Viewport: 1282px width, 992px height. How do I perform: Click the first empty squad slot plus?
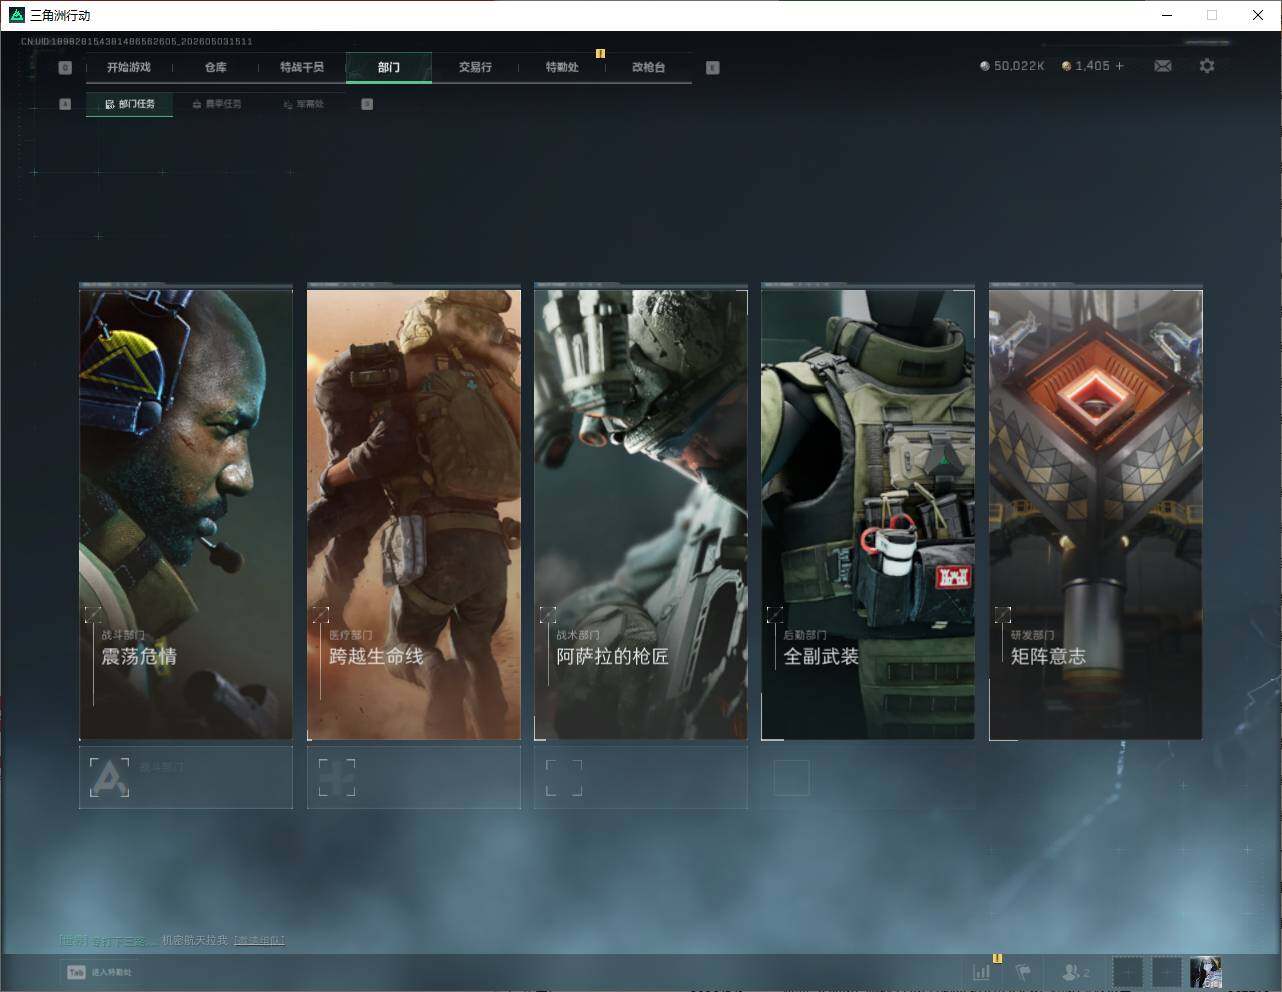(1128, 972)
